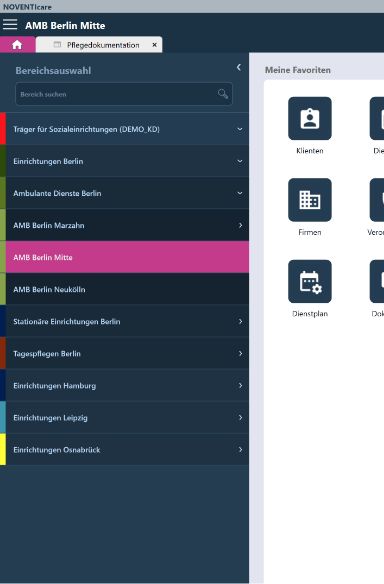Screen dimensions: 384x584
Task: Click the search magnifier icon
Action: click(223, 94)
